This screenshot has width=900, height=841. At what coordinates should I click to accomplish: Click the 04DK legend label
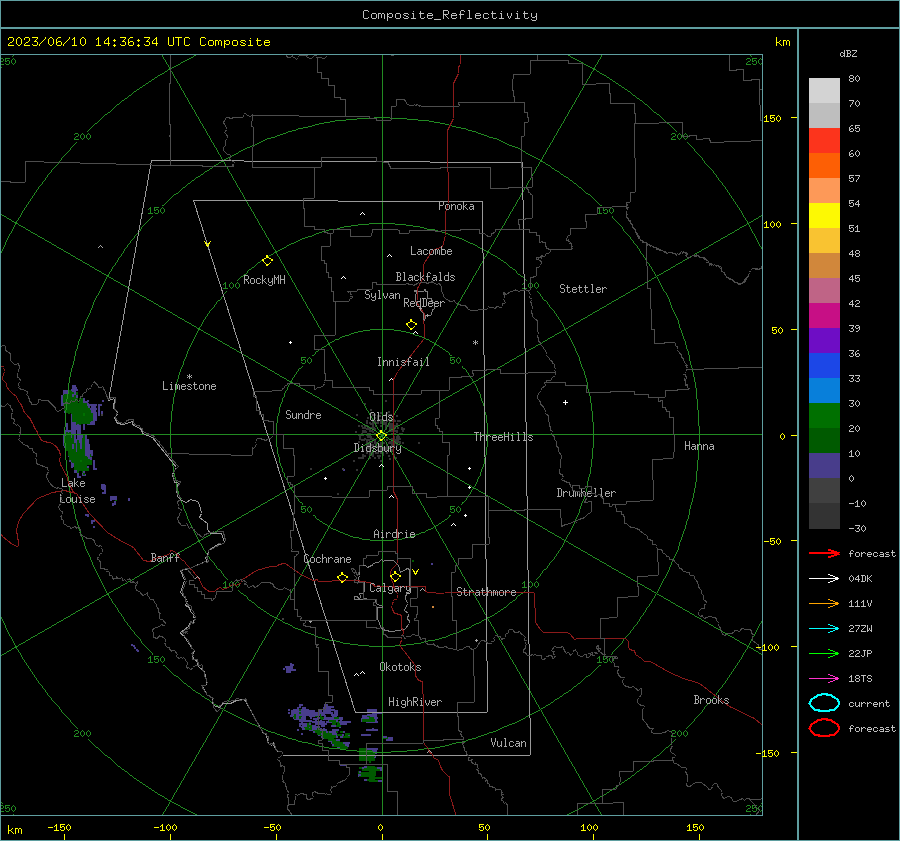point(860,579)
